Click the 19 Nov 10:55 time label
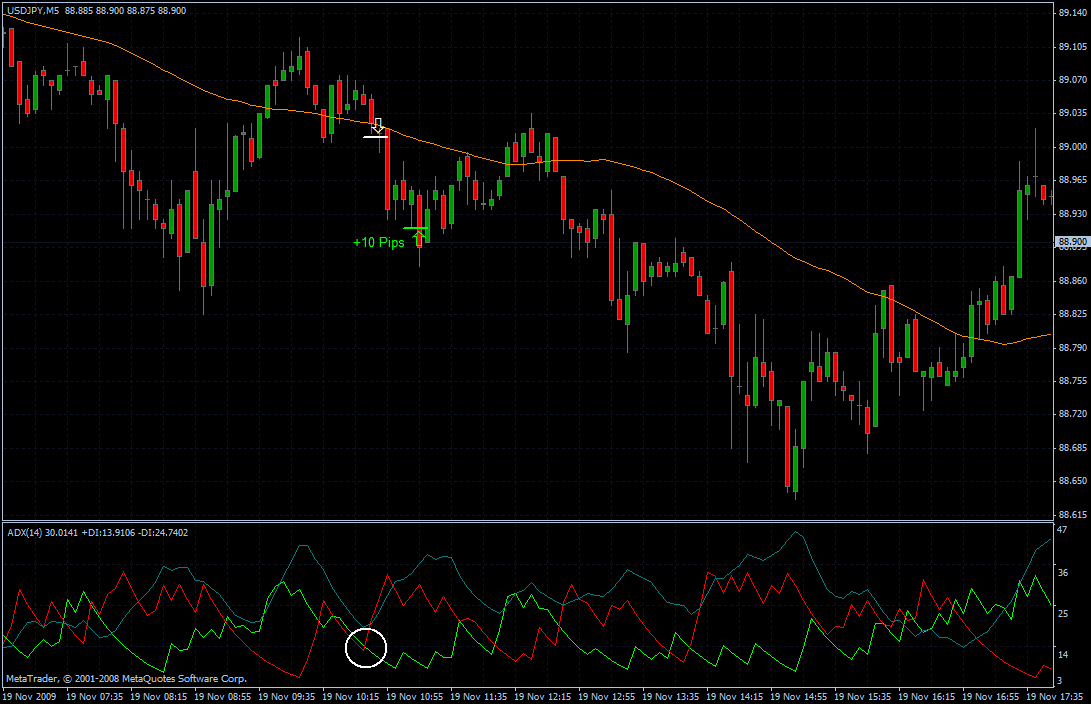1091x704 pixels. coord(414,696)
